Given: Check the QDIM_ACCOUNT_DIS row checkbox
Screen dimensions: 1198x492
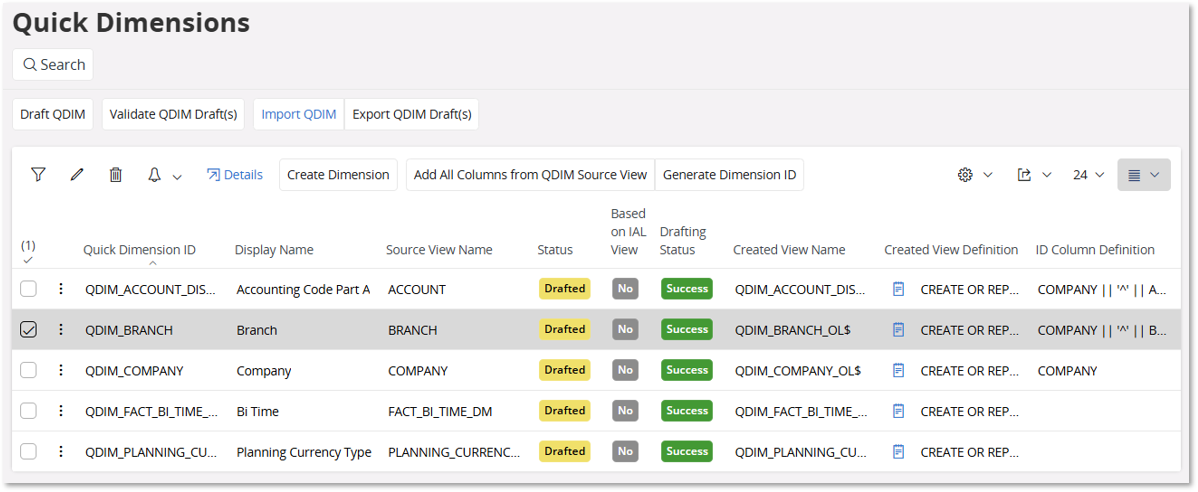Looking at the screenshot, I should [28, 290].
